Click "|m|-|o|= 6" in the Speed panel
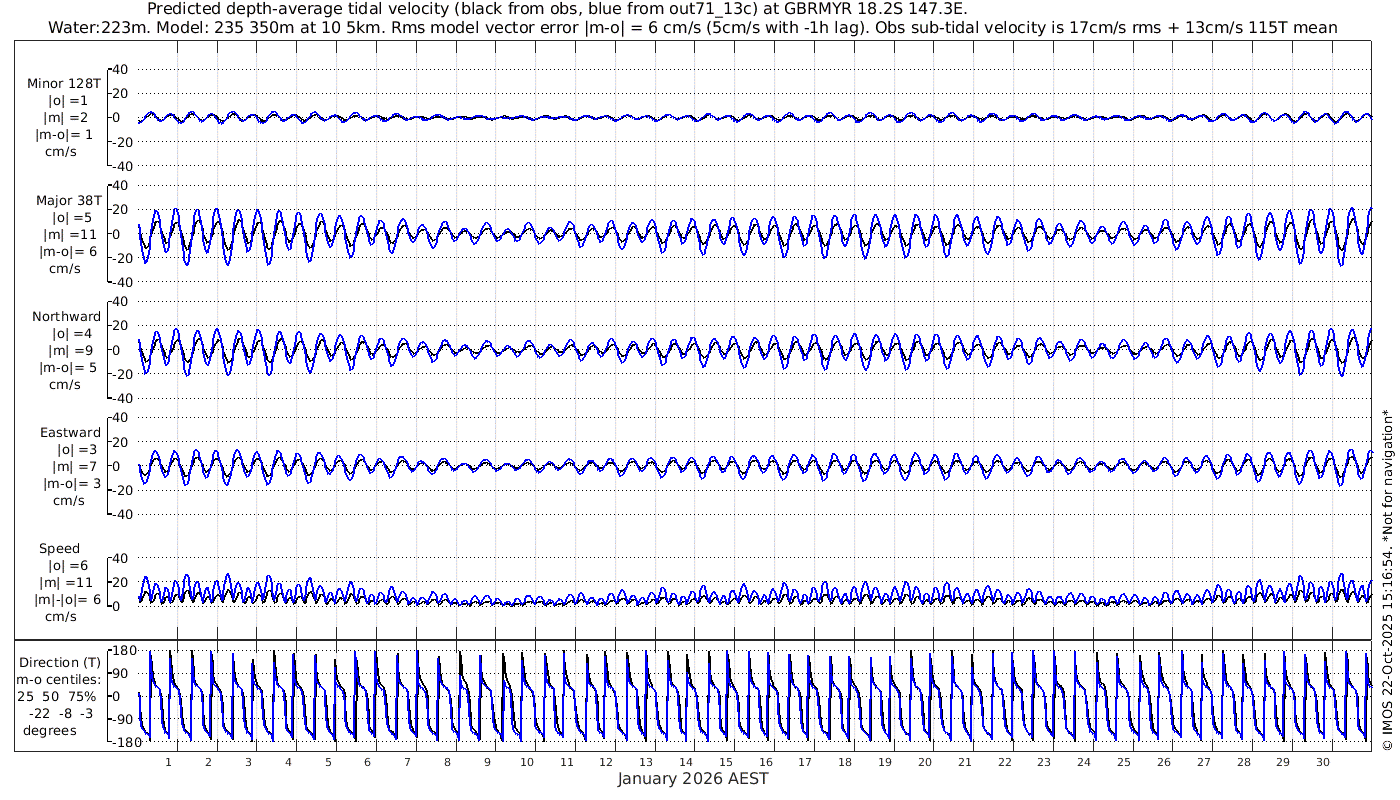The width and height of the screenshot is (1400, 800). (68, 600)
